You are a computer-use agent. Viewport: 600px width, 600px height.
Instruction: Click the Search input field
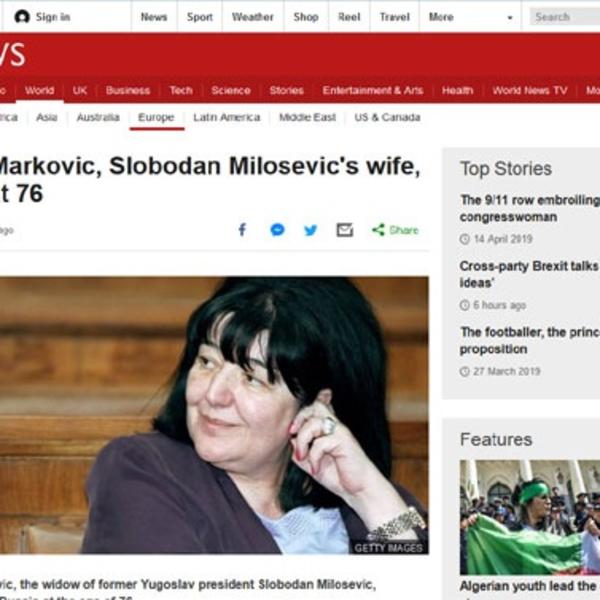click(x=565, y=17)
